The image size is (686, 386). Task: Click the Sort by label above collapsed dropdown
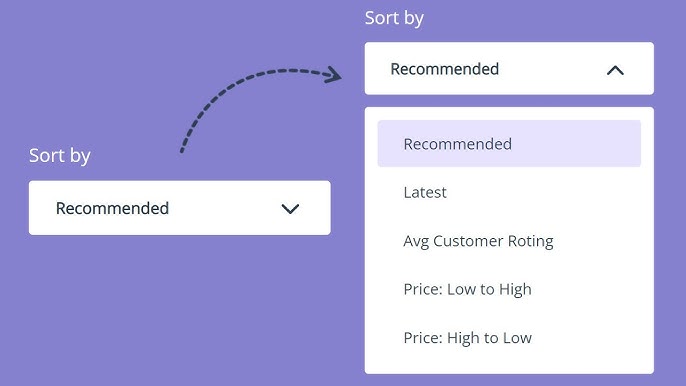pyautogui.click(x=60, y=156)
